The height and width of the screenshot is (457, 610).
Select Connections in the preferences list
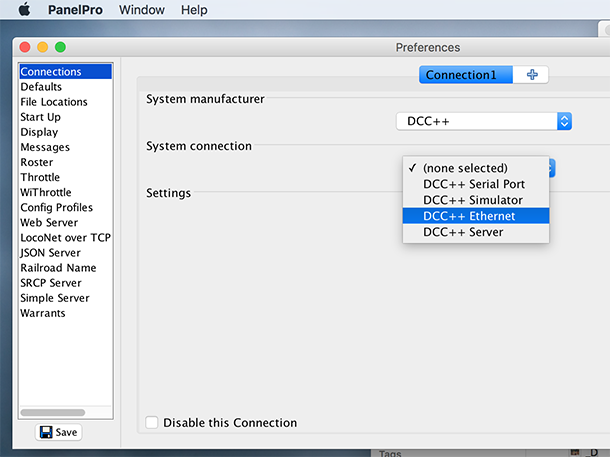tap(65, 72)
